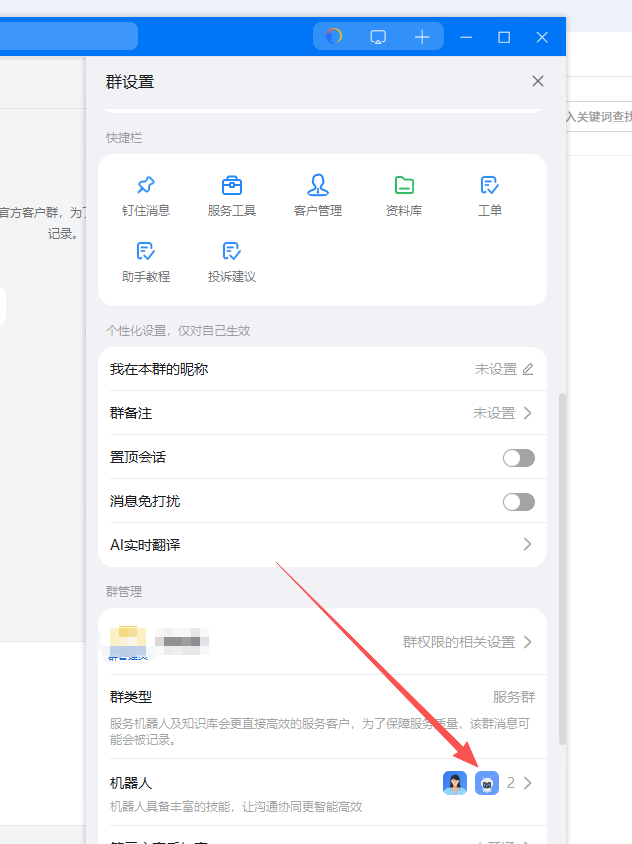
Task: Expand the AI实时翻译 settings row
Action: click(x=527, y=545)
